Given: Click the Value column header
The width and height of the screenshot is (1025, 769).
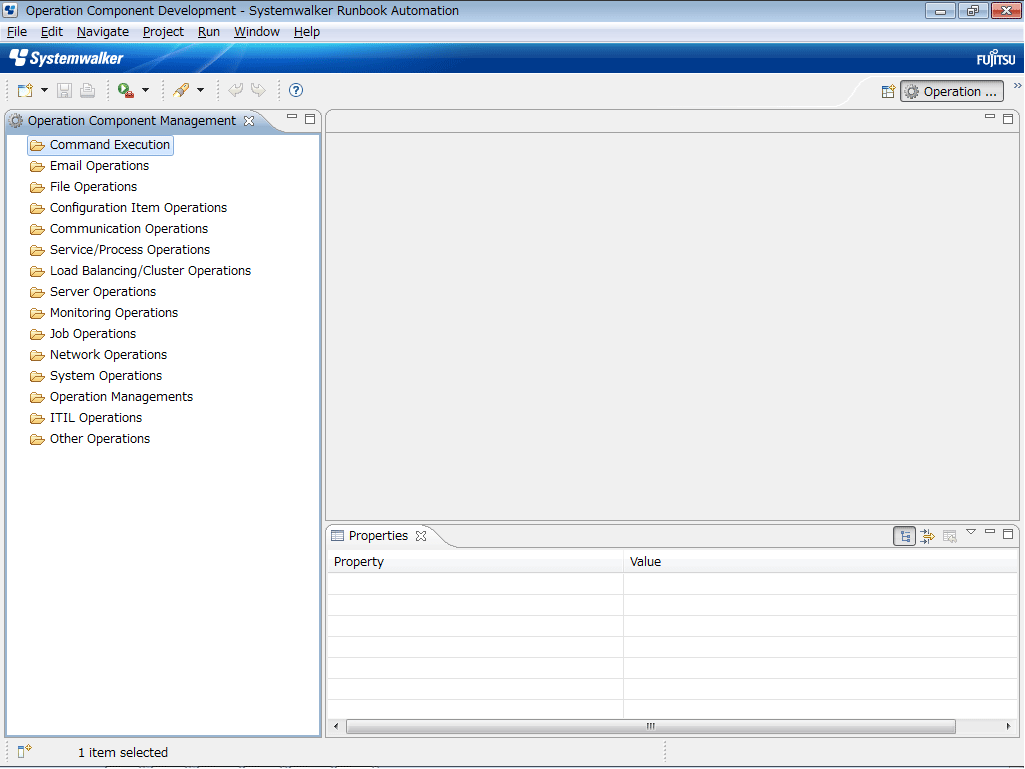Looking at the screenshot, I should (820, 562).
